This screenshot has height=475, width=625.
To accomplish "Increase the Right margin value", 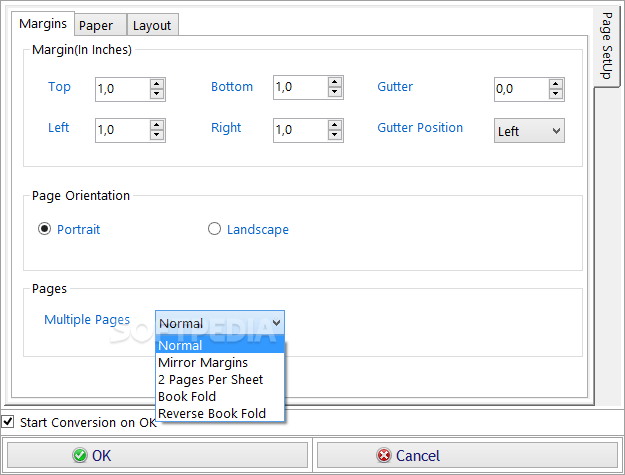I will [x=335, y=125].
